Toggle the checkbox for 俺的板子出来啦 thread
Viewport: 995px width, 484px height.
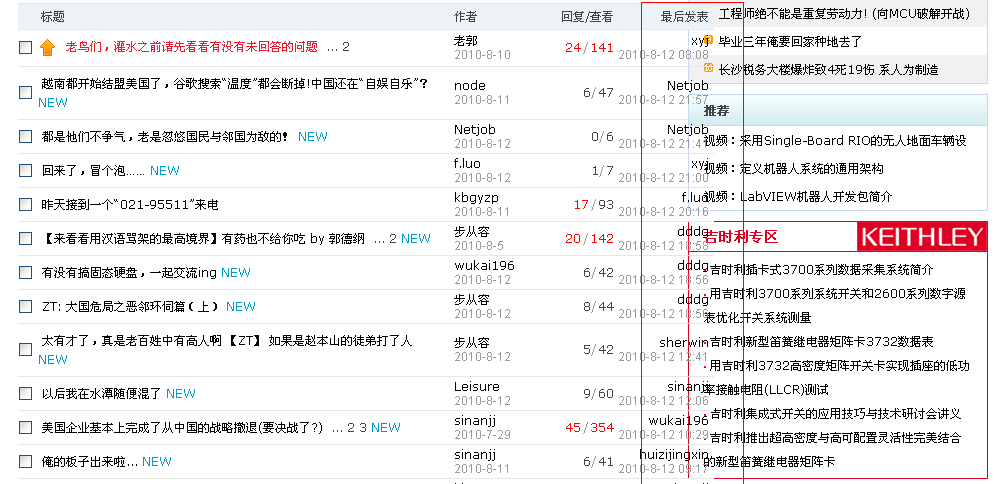point(25,462)
